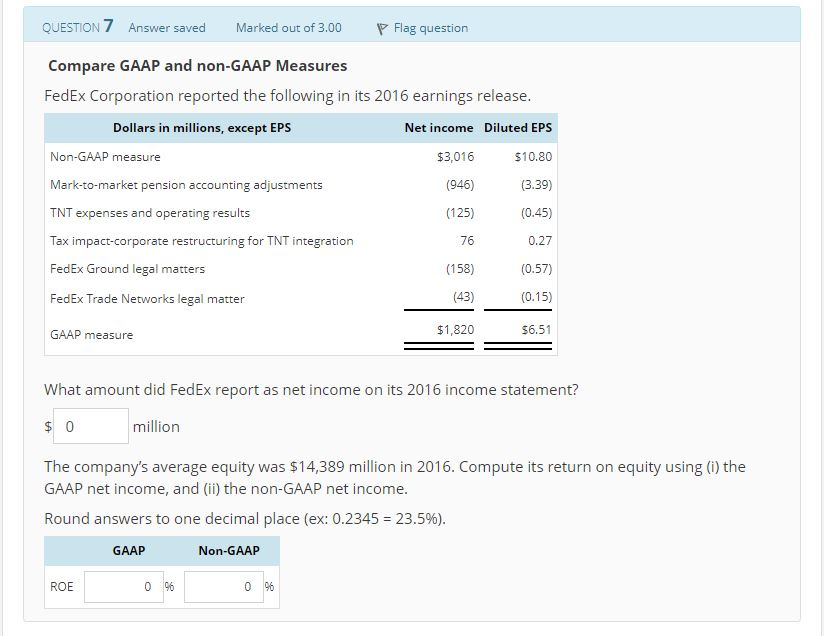Click the $6.51 GAAP diluted EPS value
This screenshot has height=636, width=824.
(x=536, y=330)
